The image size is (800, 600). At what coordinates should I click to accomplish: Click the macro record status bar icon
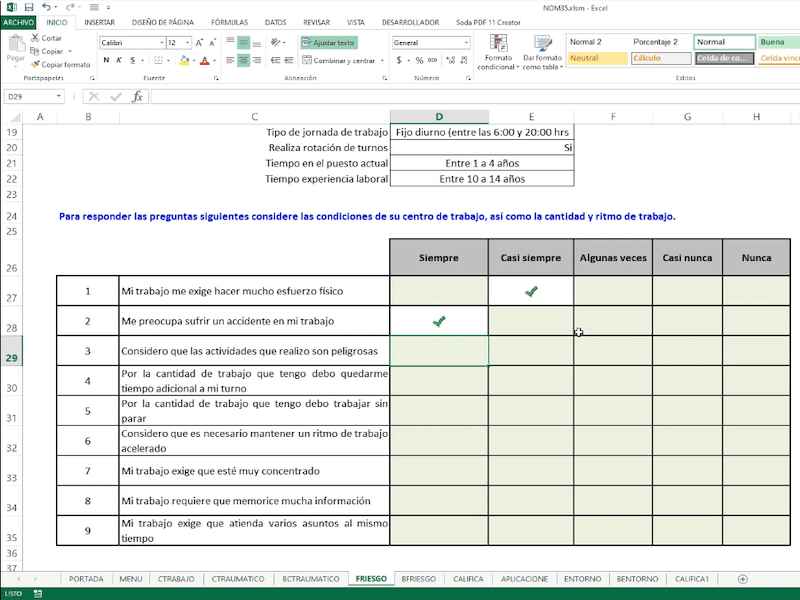38,593
